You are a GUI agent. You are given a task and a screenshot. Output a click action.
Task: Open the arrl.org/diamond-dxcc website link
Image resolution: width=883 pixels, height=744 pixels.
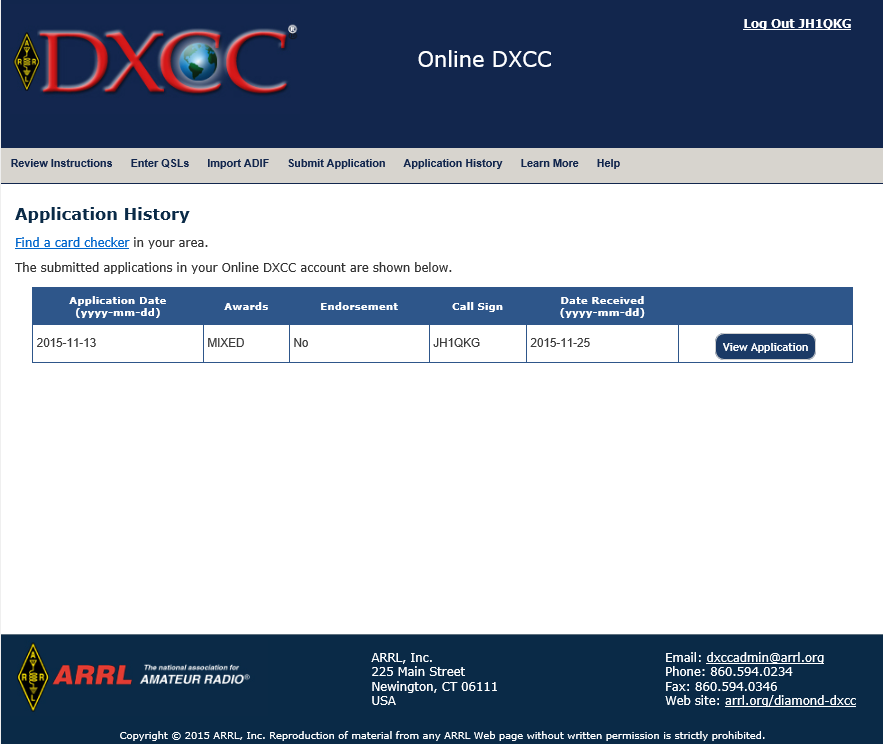point(790,700)
